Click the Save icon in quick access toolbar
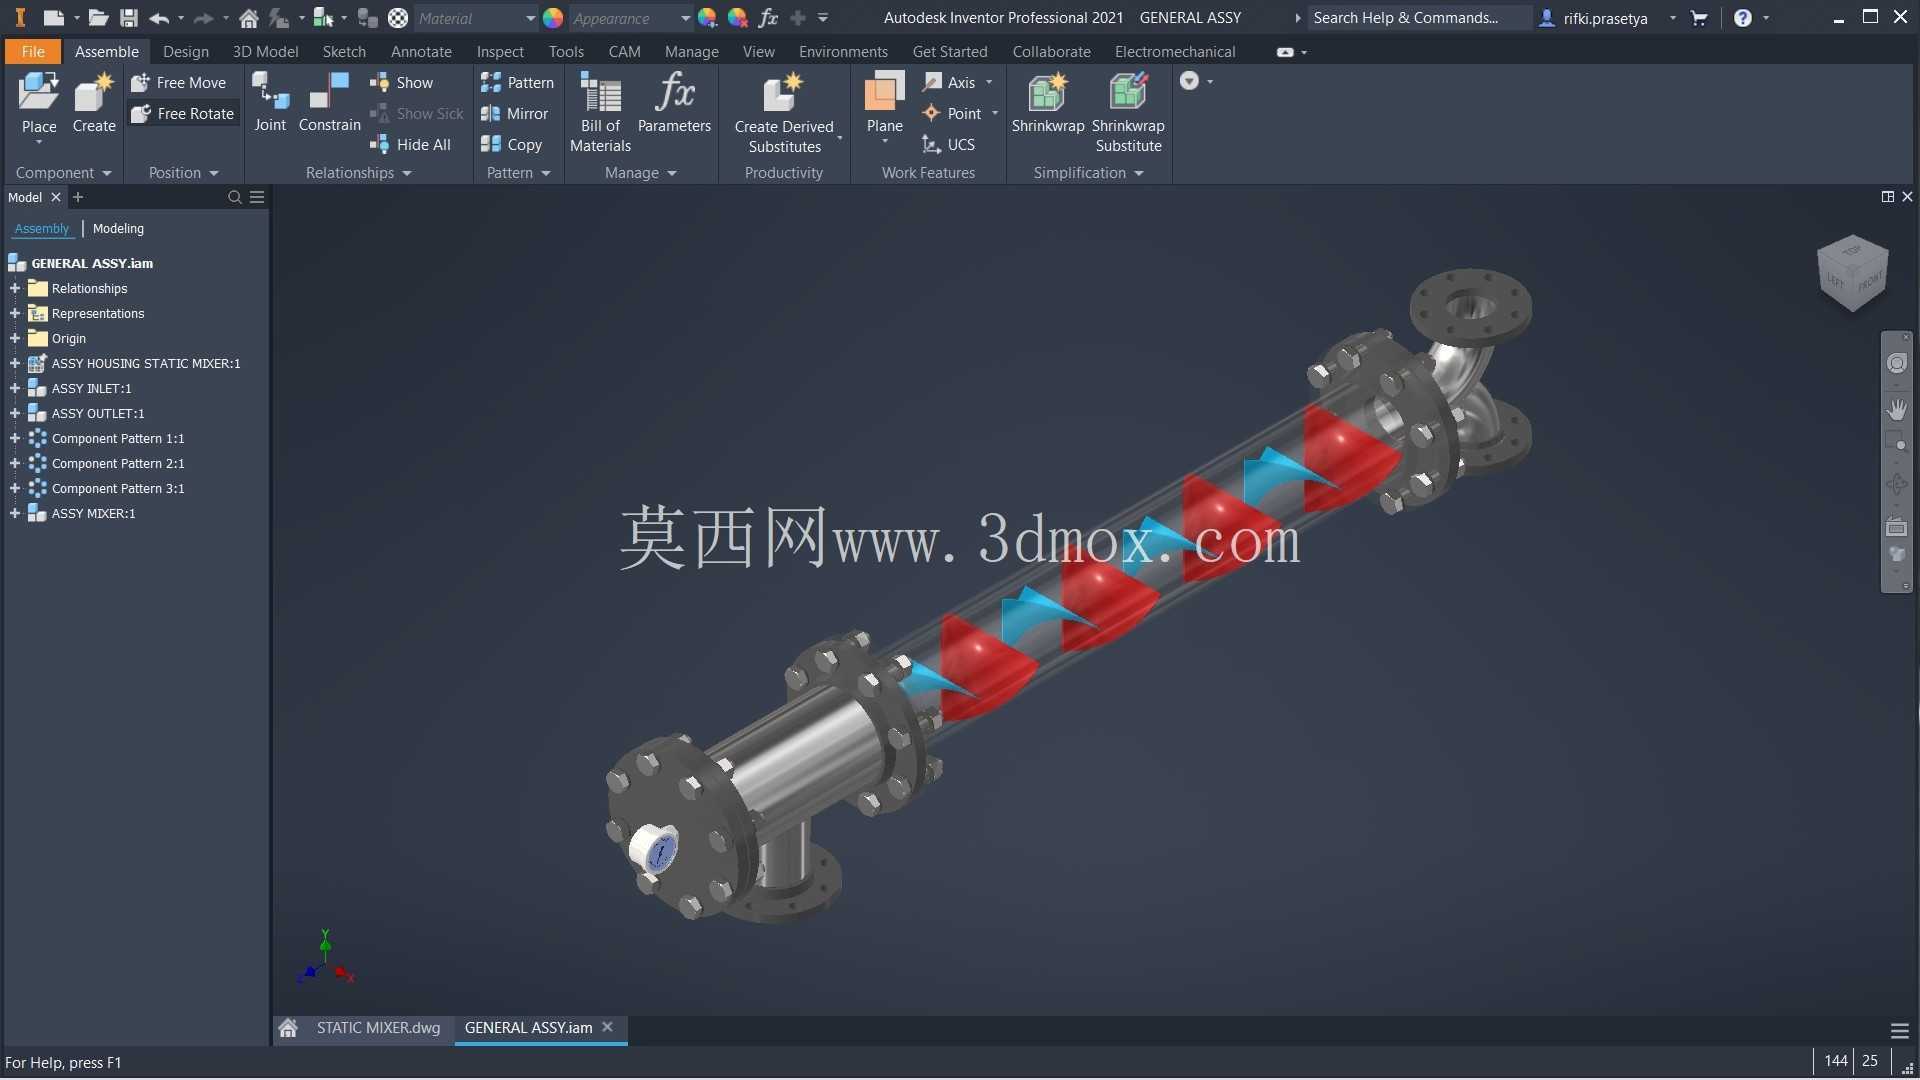The height and width of the screenshot is (1080, 1920). pyautogui.click(x=128, y=18)
